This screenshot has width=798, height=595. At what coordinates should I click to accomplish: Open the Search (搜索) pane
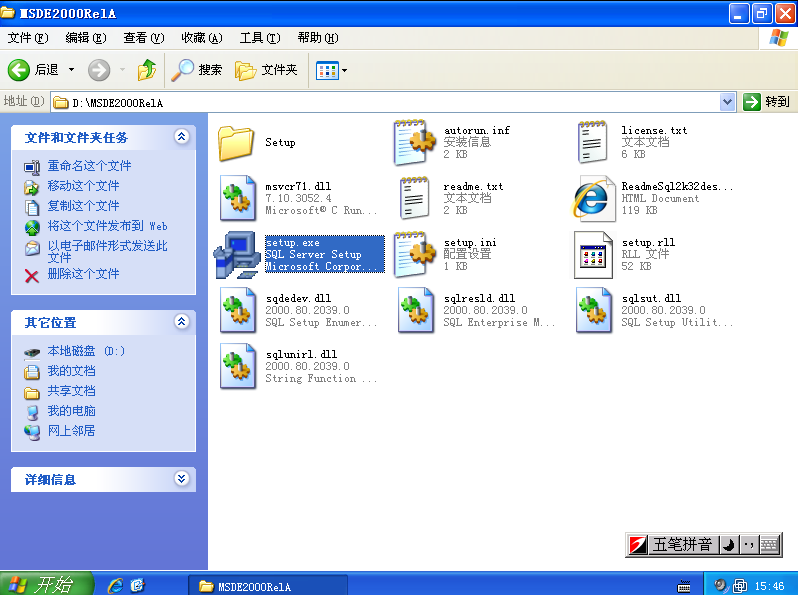pos(197,70)
